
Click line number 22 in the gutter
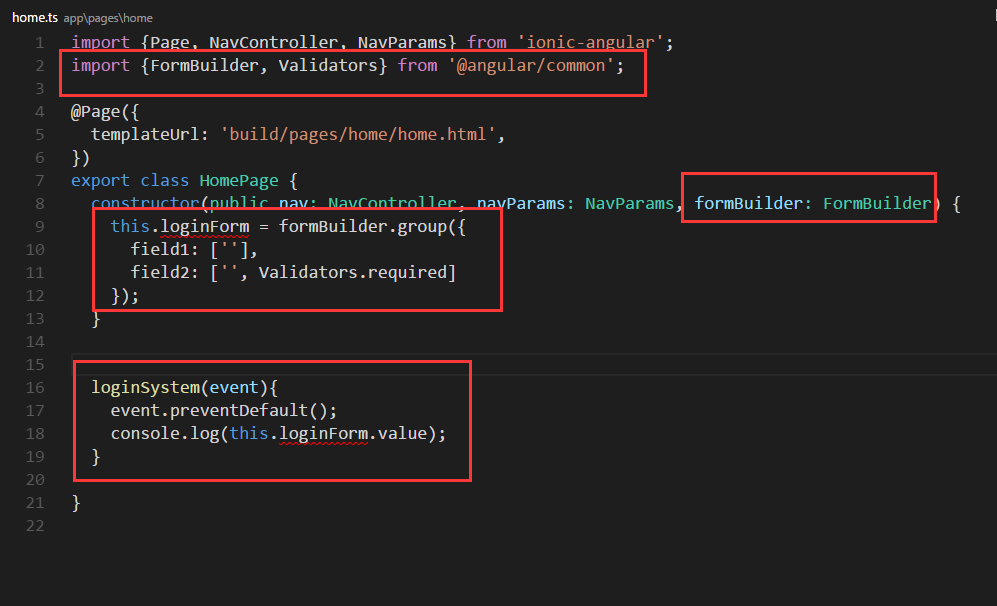pyautogui.click(x=35, y=526)
